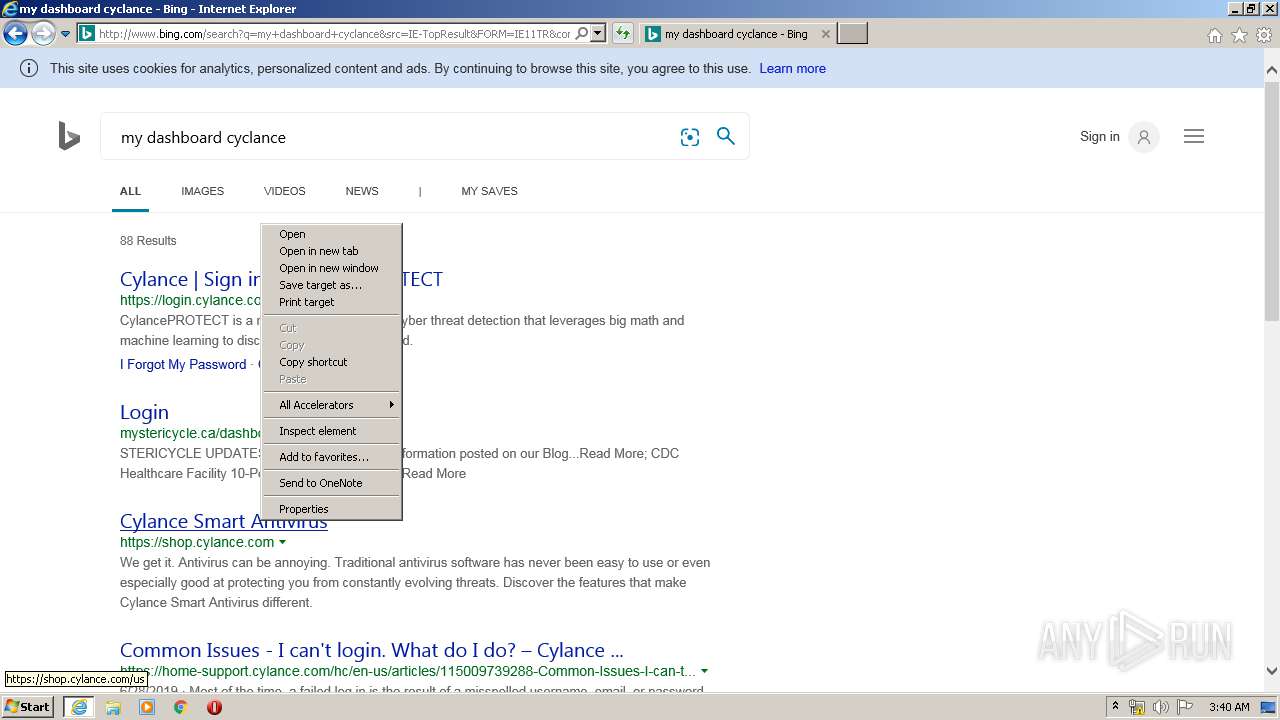Expand dropdown arrow beside home-support.cylance.com URL

coord(704,671)
